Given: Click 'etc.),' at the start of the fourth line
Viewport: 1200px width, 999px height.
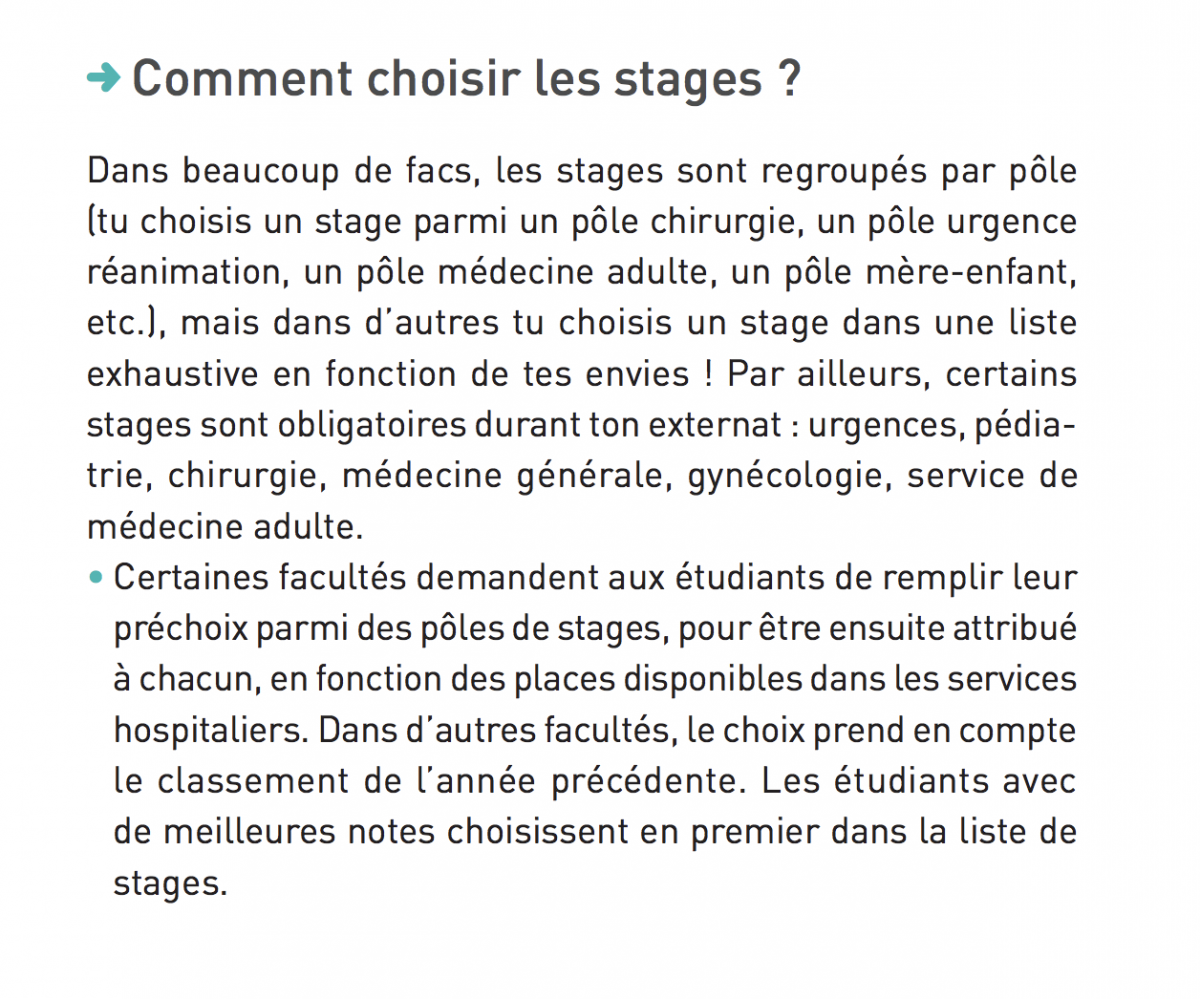Looking at the screenshot, I should click(x=126, y=324).
